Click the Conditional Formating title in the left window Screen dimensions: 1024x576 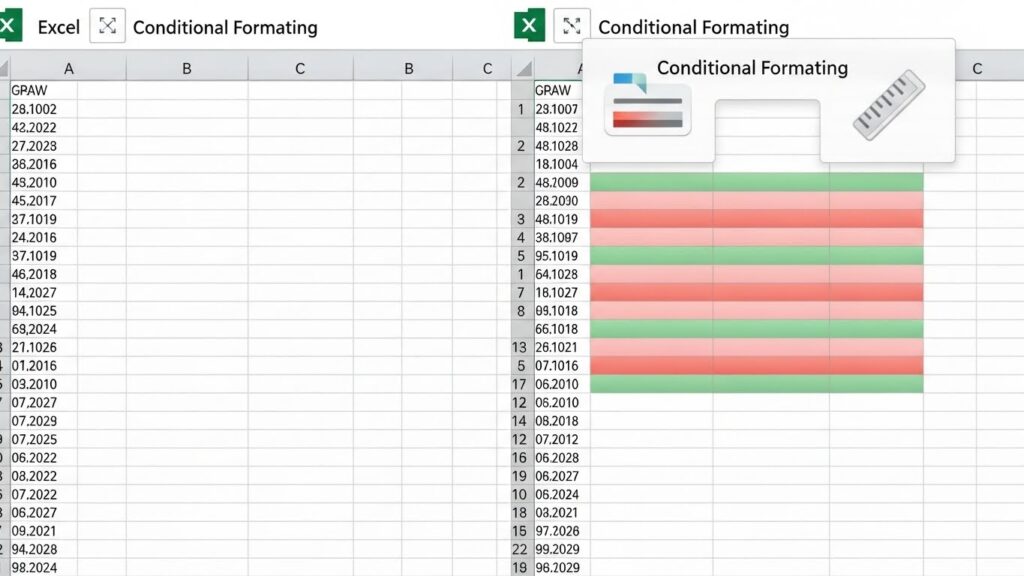tap(225, 28)
